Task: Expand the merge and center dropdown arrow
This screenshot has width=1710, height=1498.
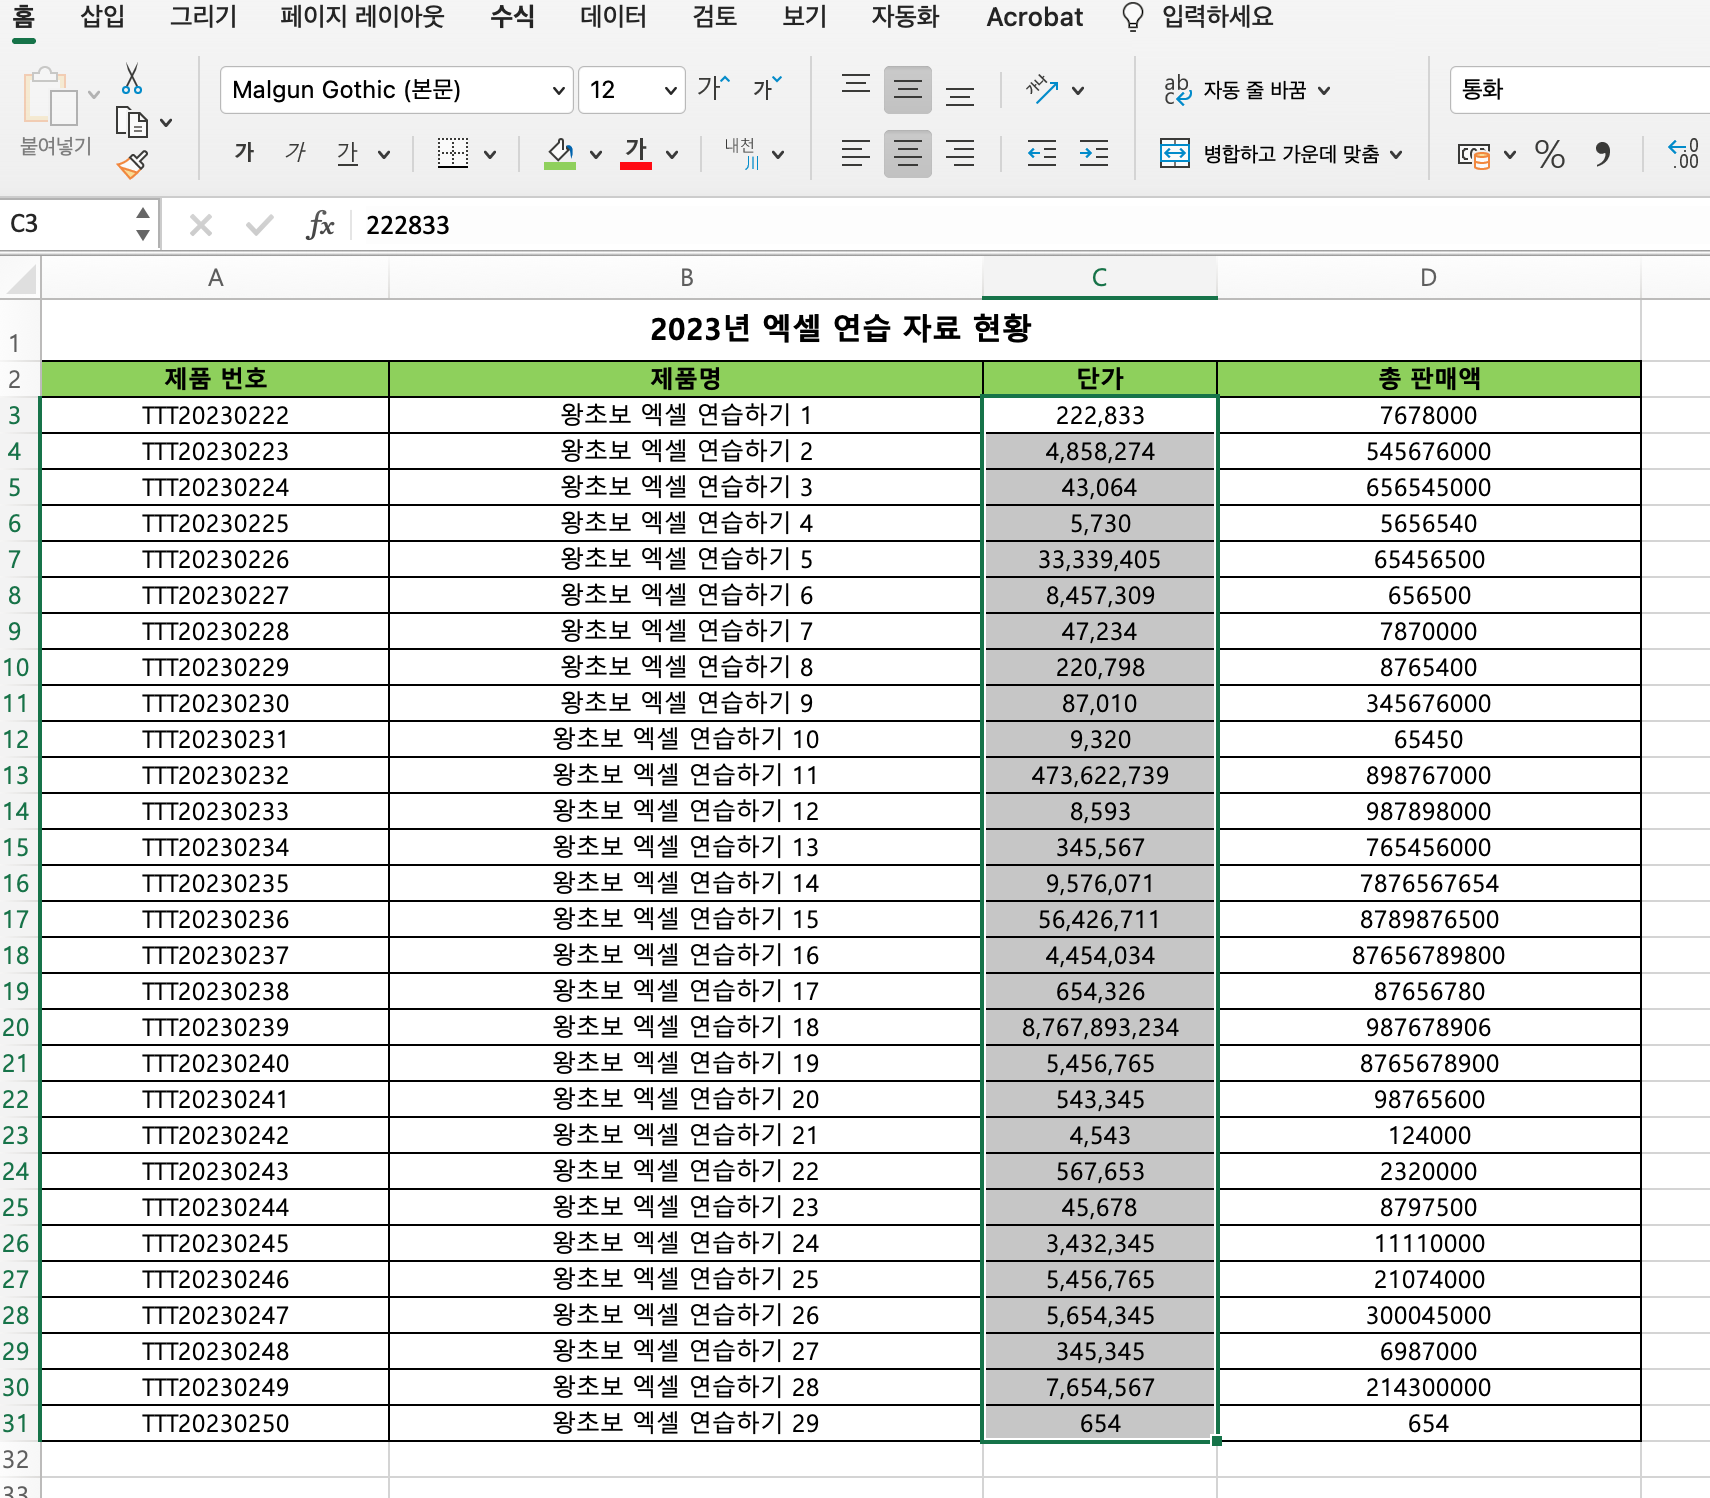Action: pyautogui.click(x=1396, y=155)
